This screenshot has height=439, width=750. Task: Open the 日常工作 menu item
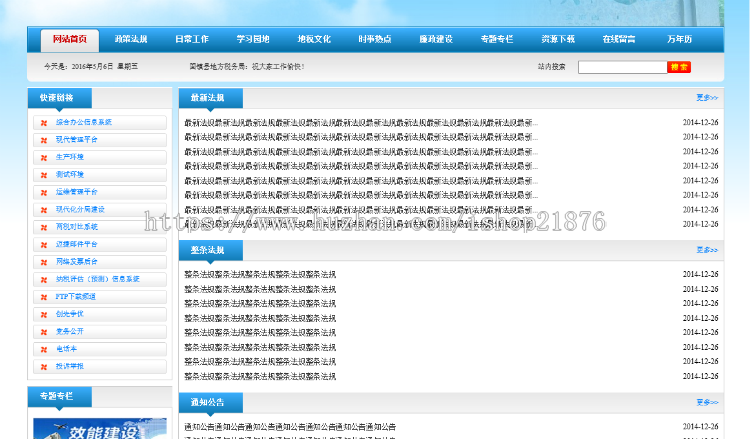[192, 39]
